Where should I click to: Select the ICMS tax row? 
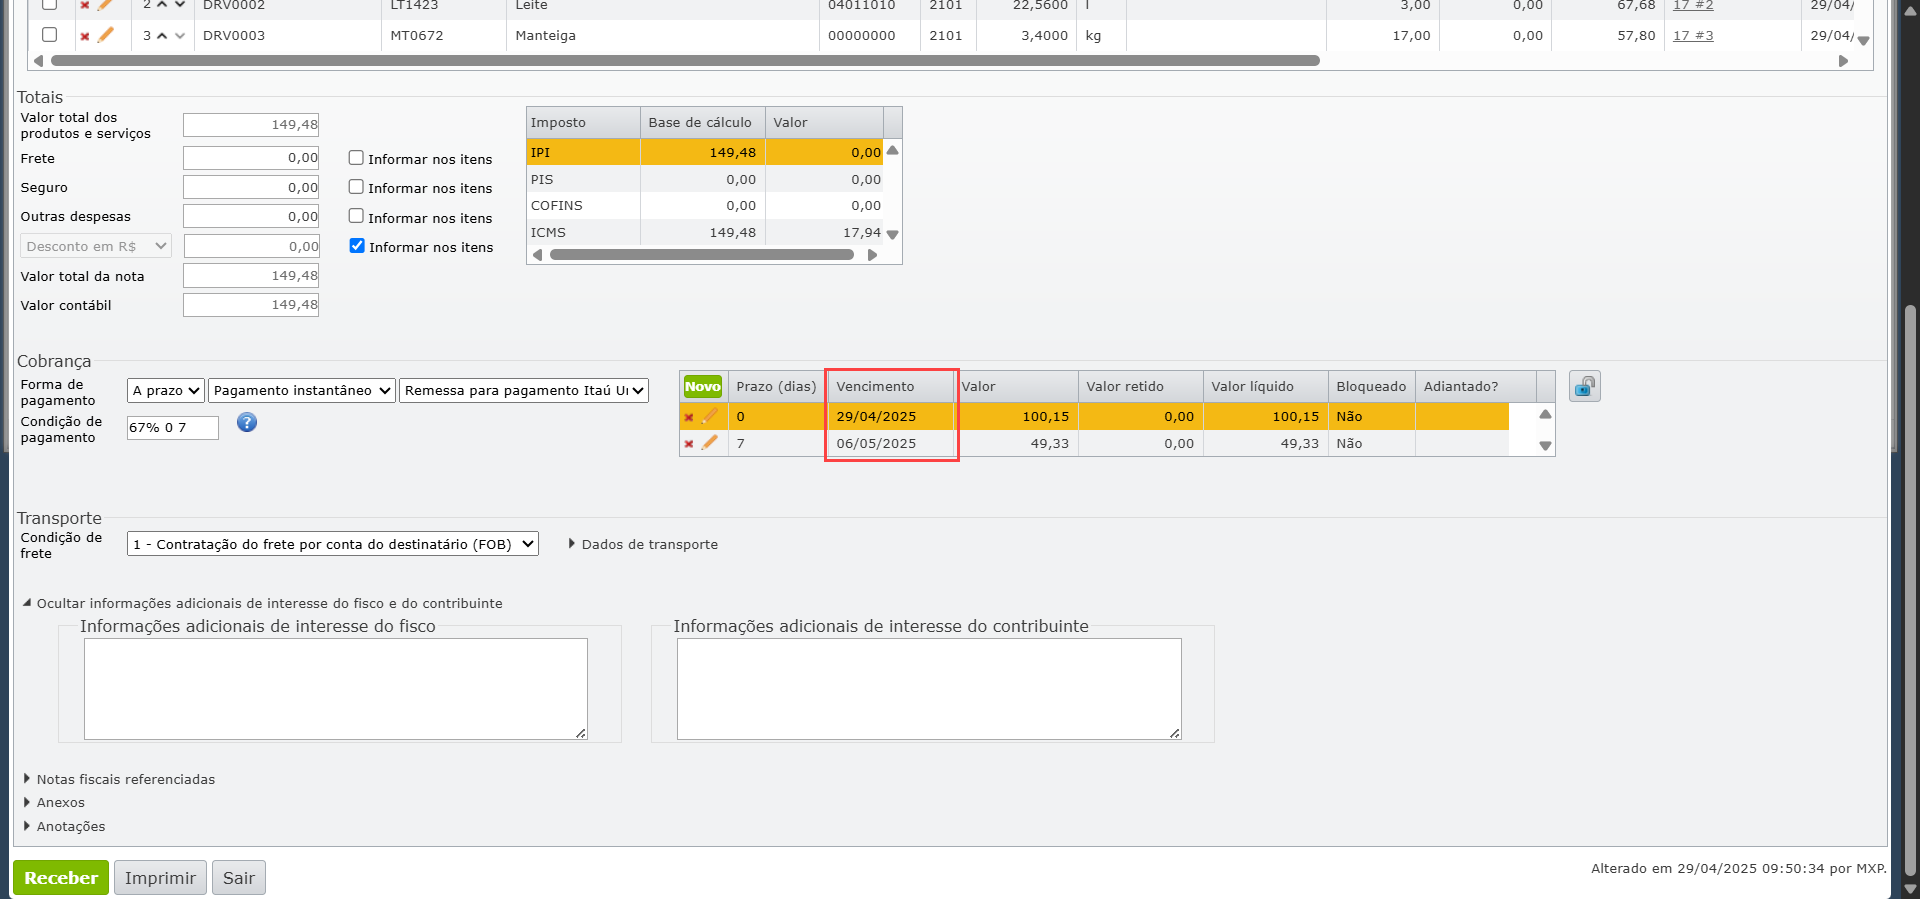[x=706, y=232]
